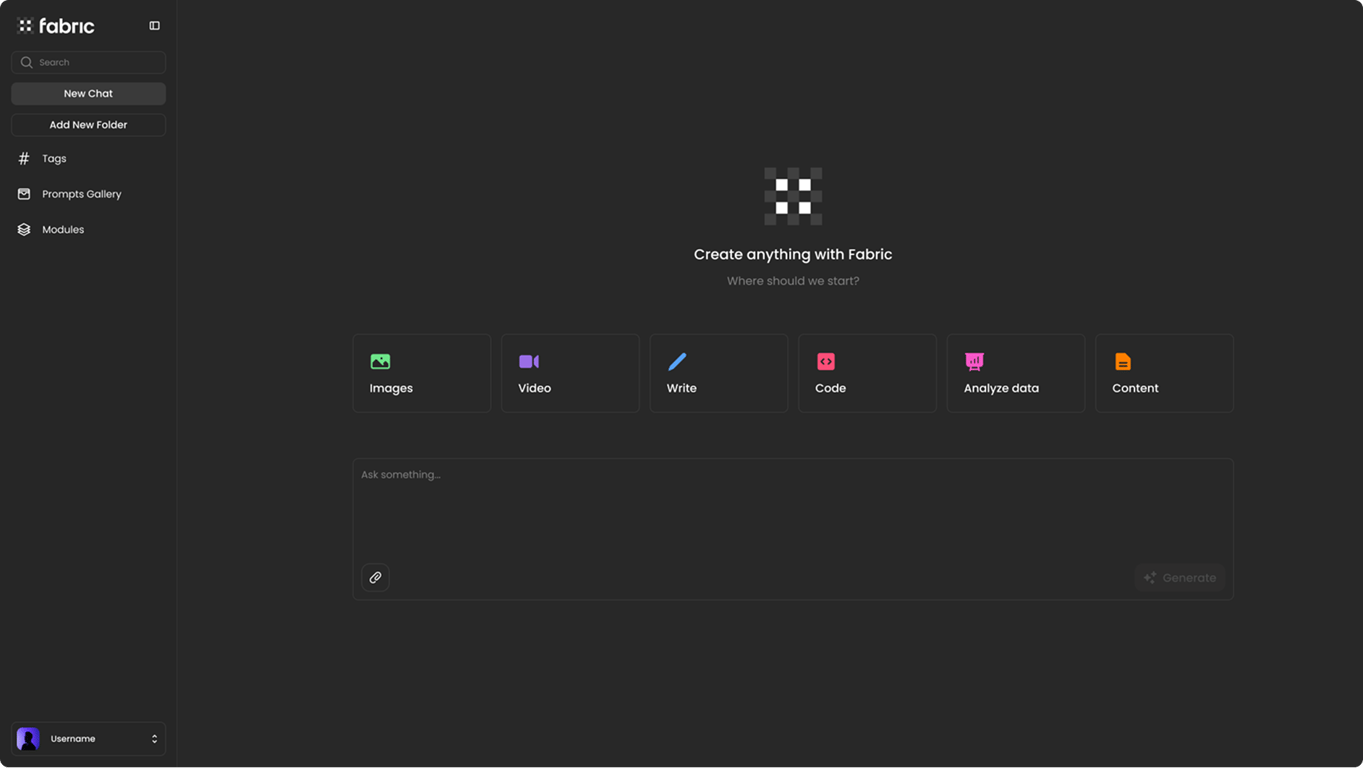The image size is (1363, 768).
Task: Click the attach link paperclip icon
Action: pyautogui.click(x=375, y=578)
